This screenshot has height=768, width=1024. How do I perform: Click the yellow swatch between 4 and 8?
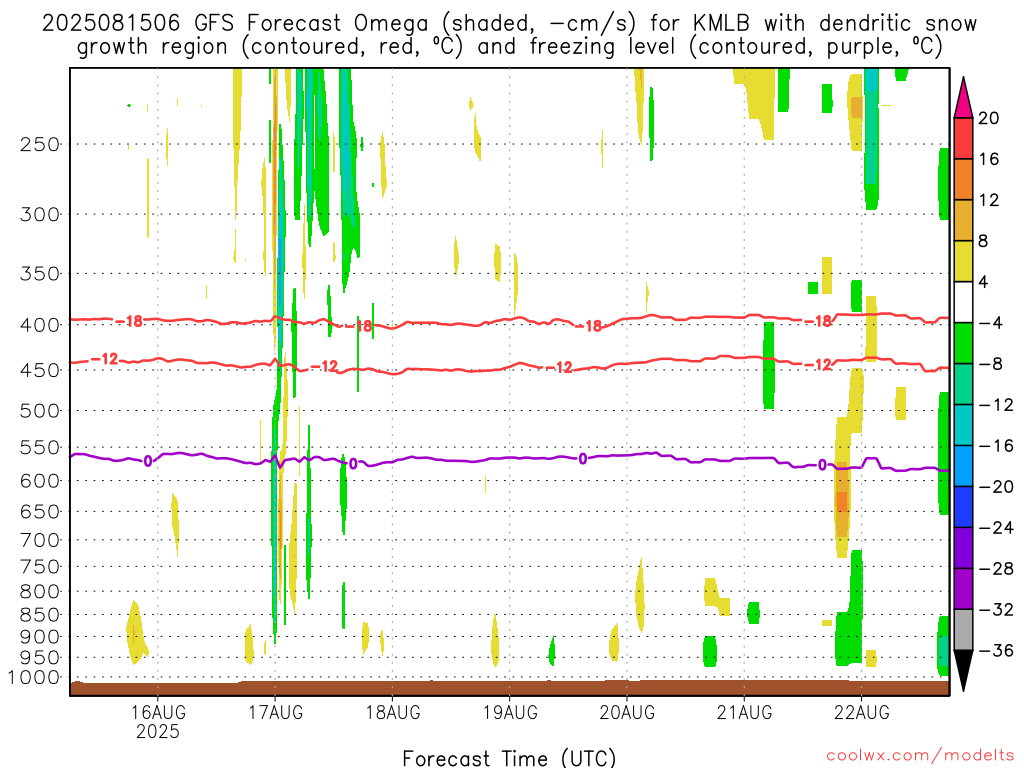coord(963,261)
